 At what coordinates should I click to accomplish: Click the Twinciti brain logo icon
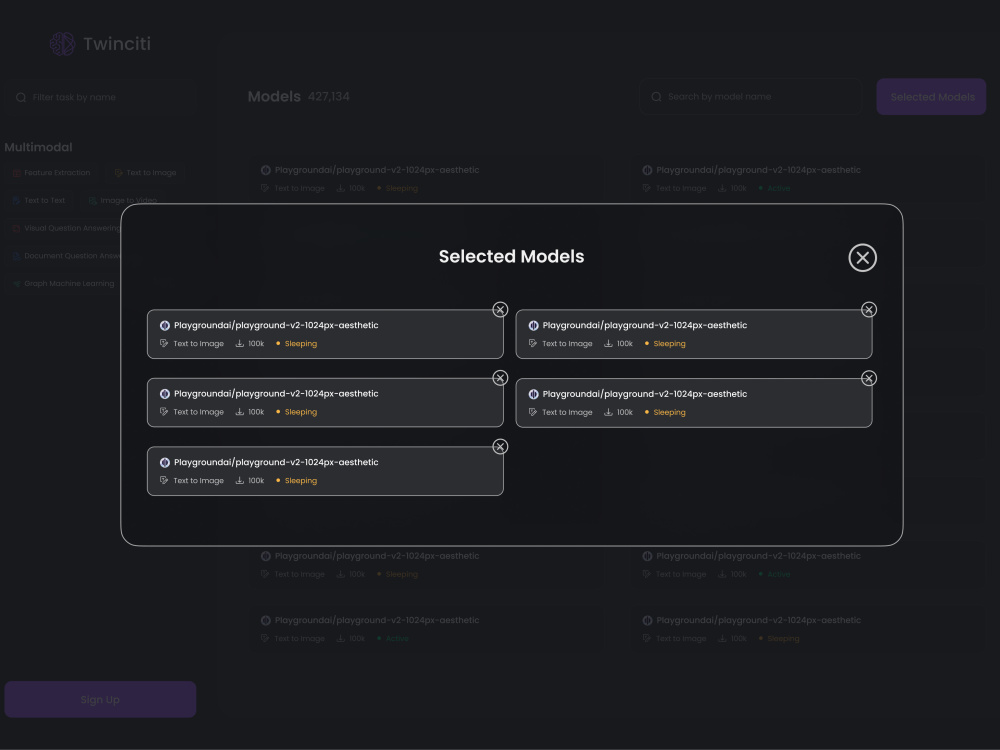pyautogui.click(x=62, y=44)
